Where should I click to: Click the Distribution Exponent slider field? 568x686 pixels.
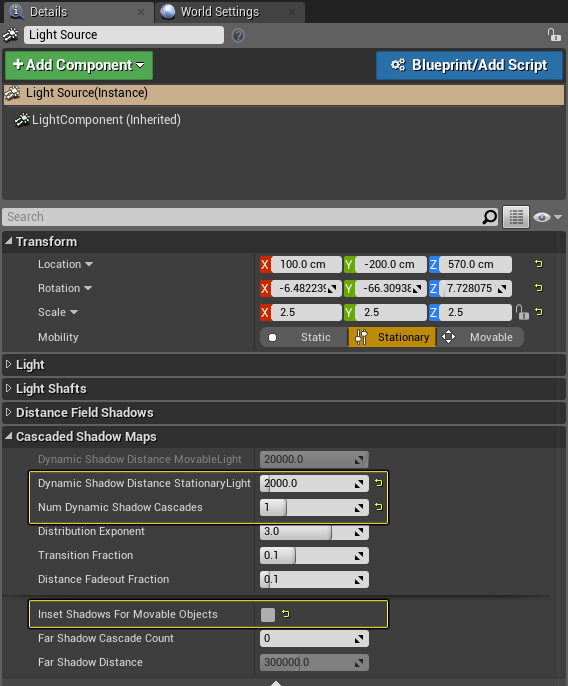pyautogui.click(x=314, y=532)
